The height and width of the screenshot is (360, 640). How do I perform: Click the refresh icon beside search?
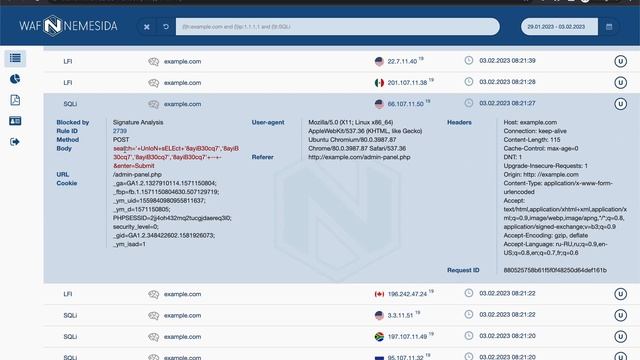click(166, 27)
